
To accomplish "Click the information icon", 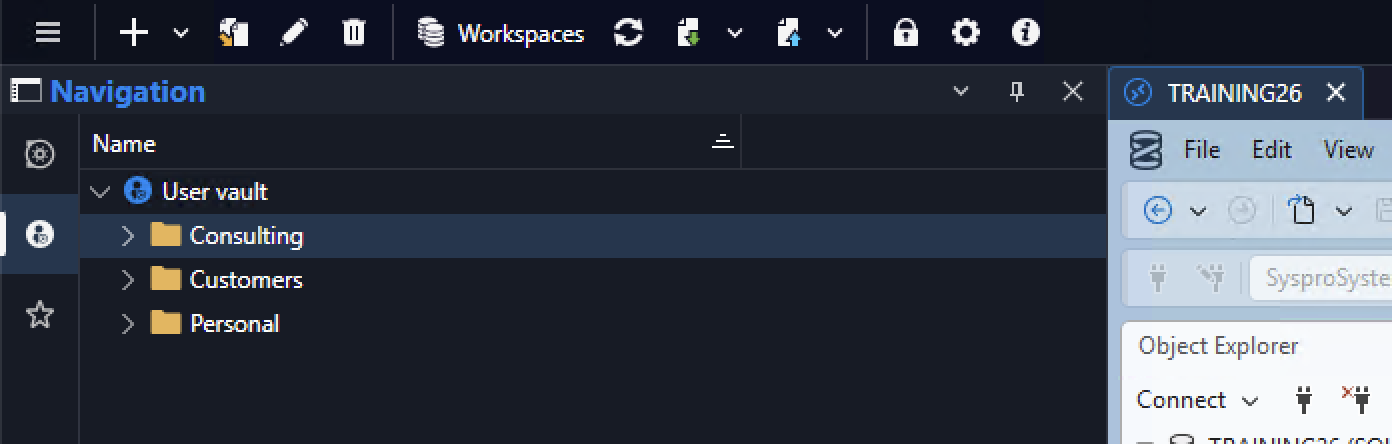I will coord(1026,32).
